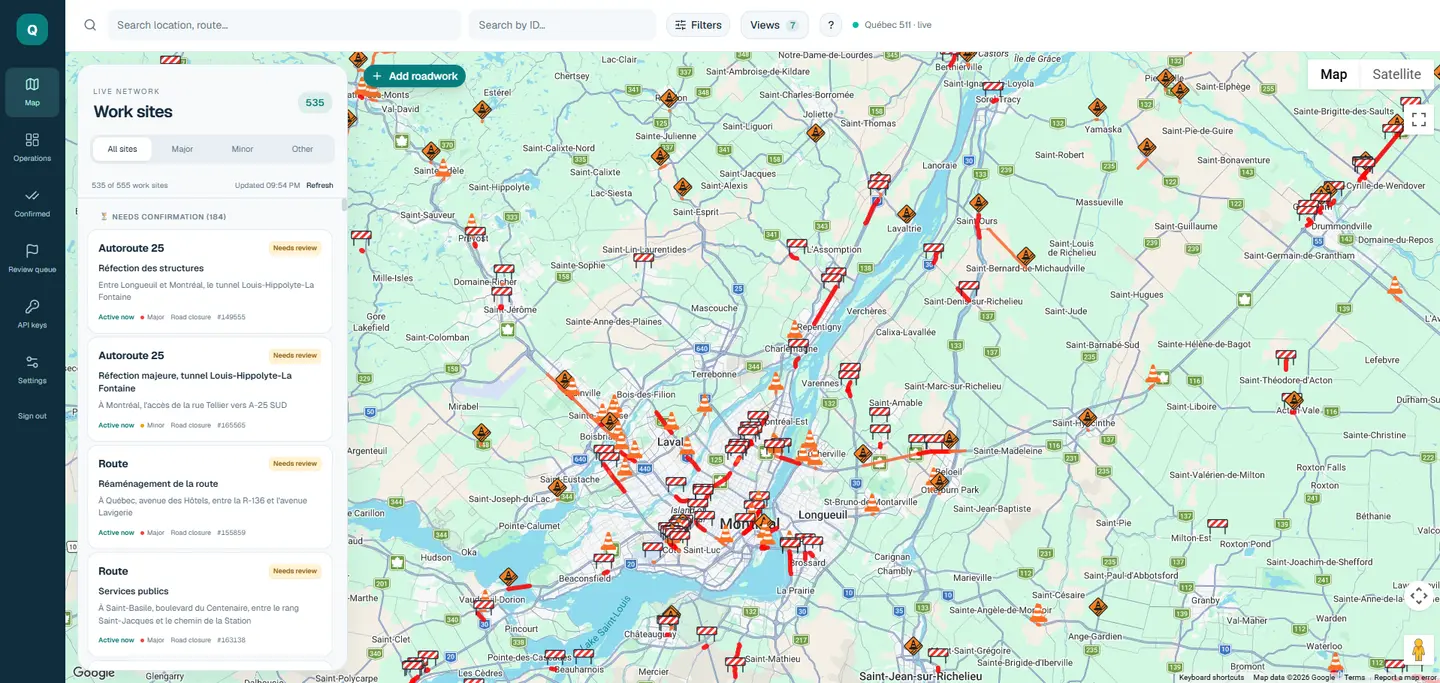
Task: Open Autoroute 25 Réfection des structures card
Action: [x=210, y=282]
